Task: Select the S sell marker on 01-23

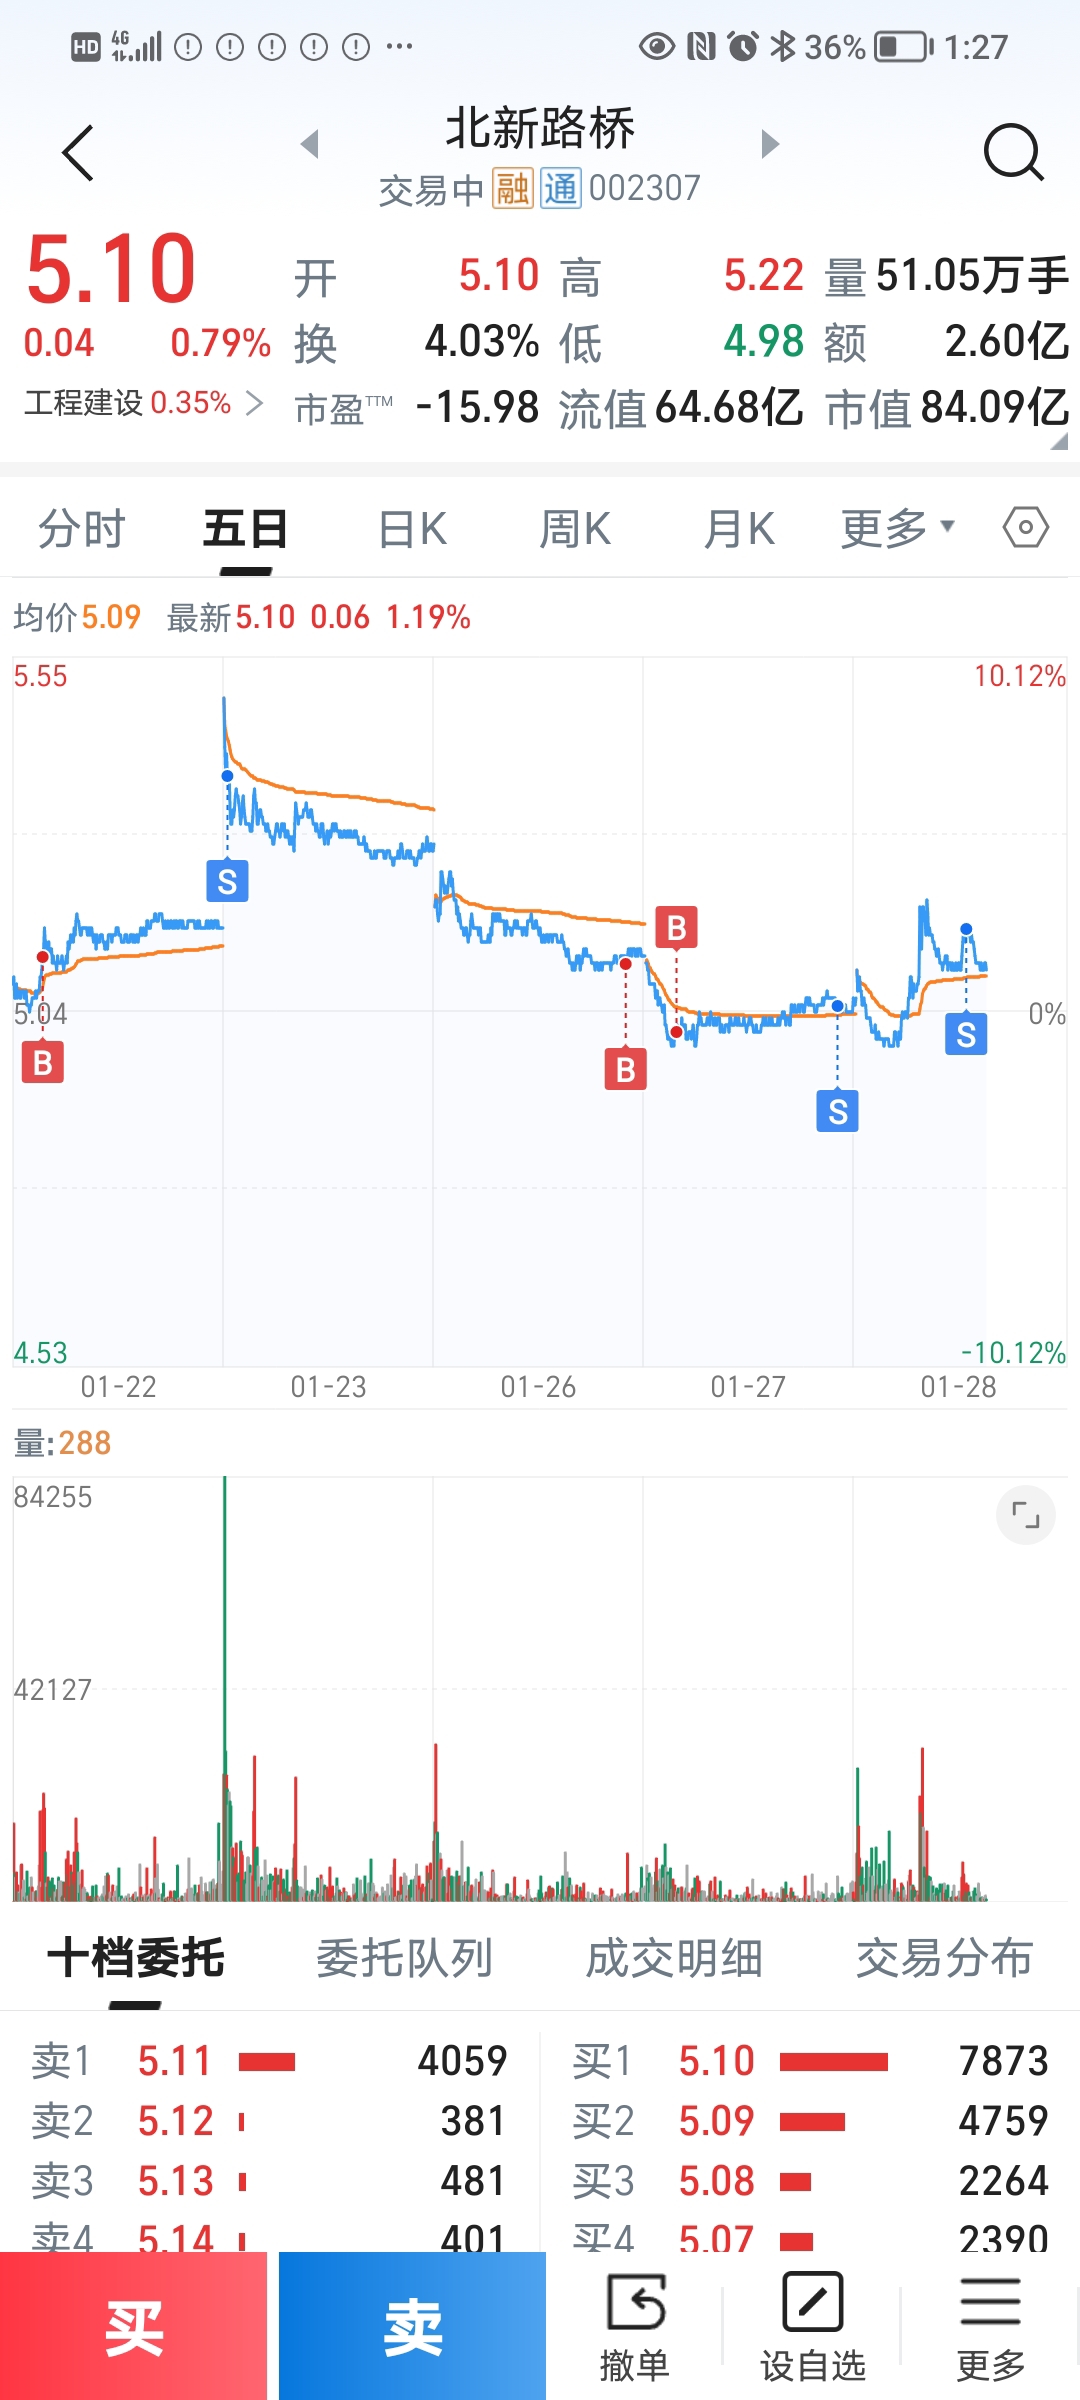Action: point(227,881)
